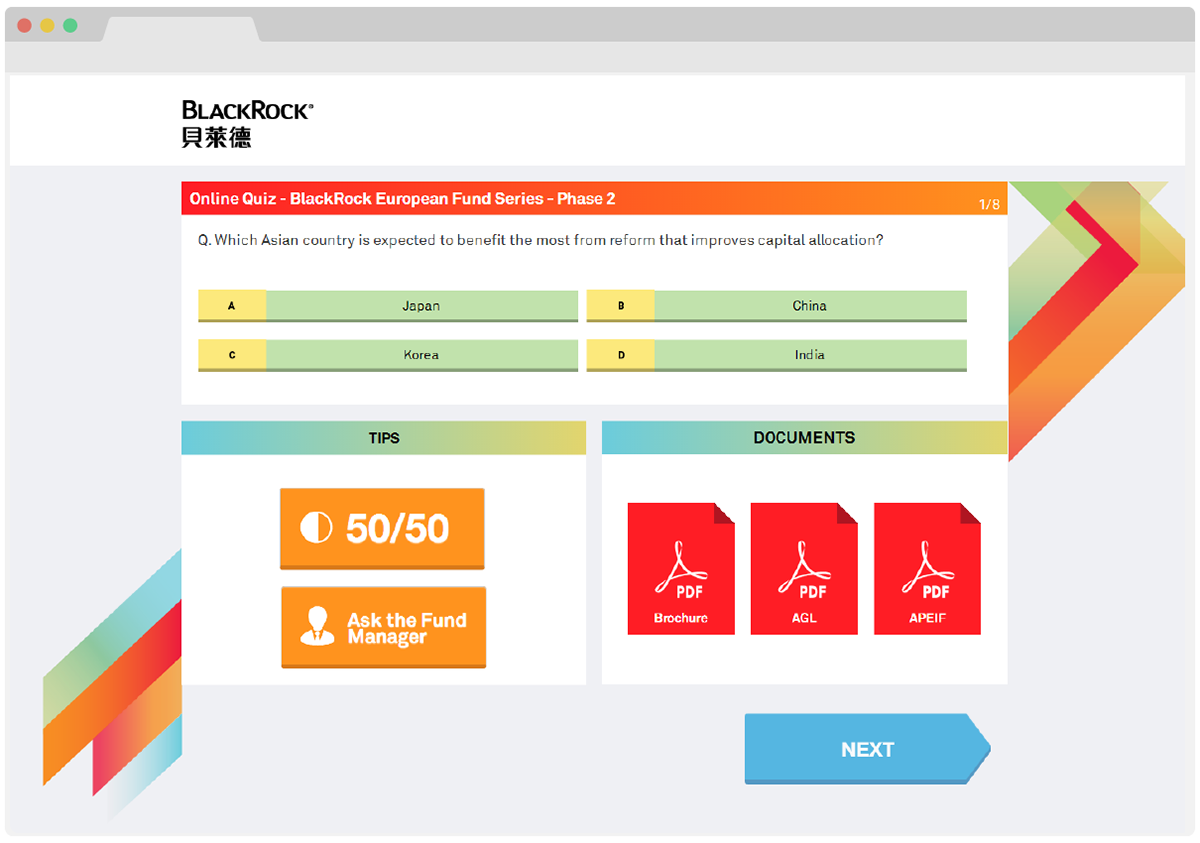This screenshot has width=1200, height=843.
Task: Click the Online Quiz title bar text
Action: pyautogui.click(x=402, y=199)
